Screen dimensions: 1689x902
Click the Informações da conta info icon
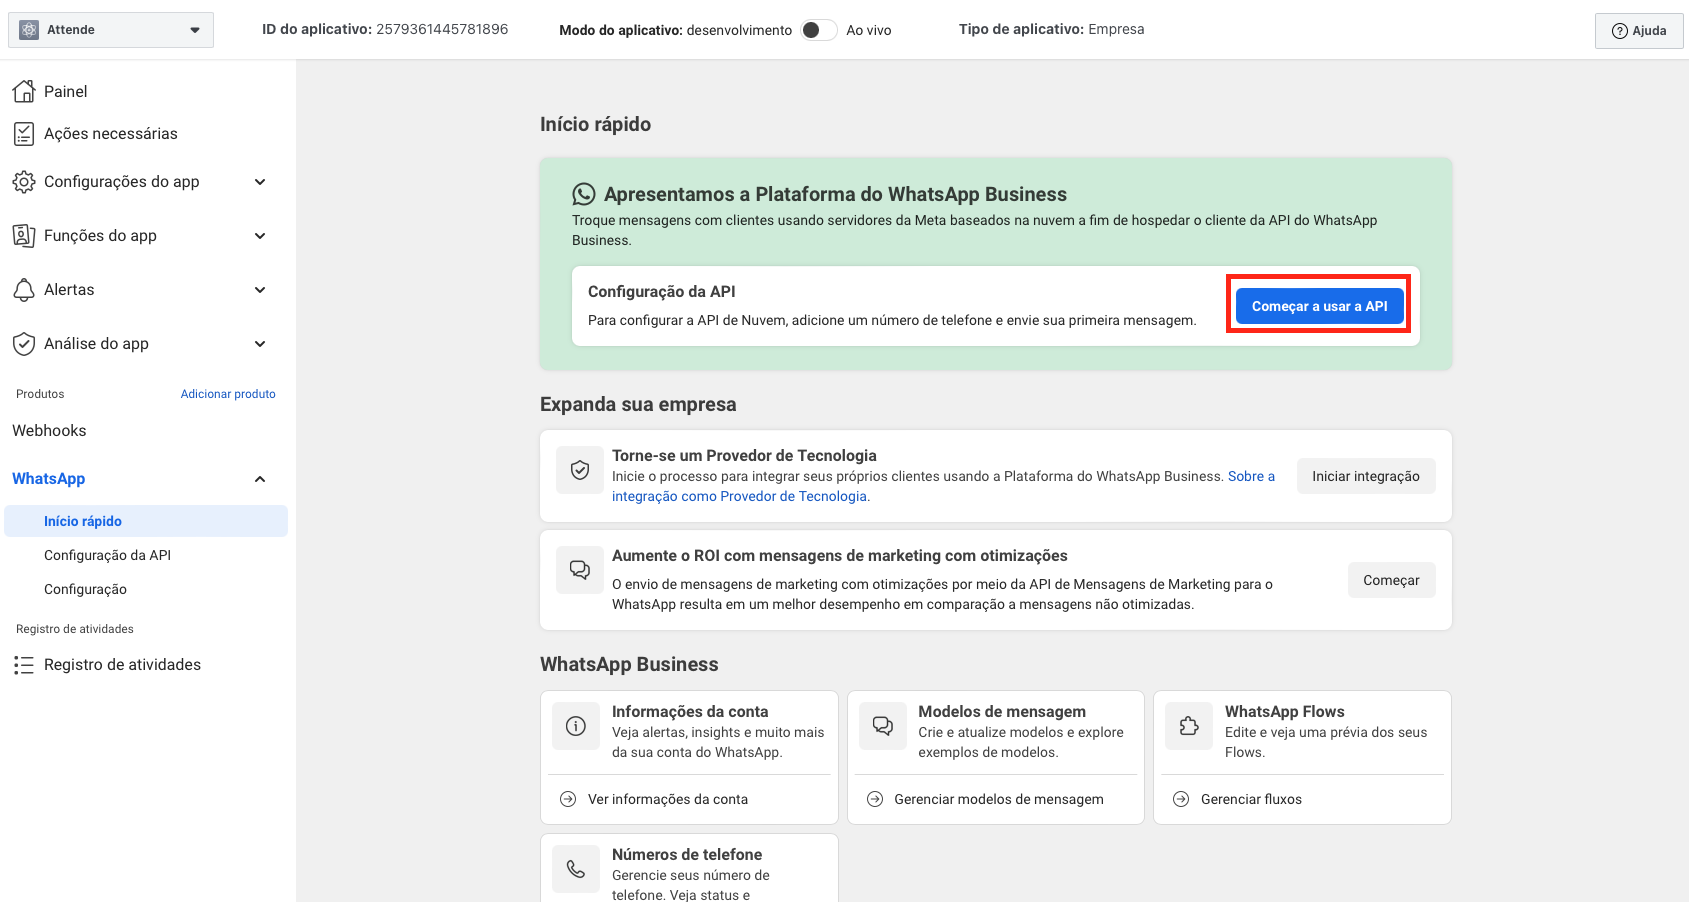pyautogui.click(x=576, y=726)
